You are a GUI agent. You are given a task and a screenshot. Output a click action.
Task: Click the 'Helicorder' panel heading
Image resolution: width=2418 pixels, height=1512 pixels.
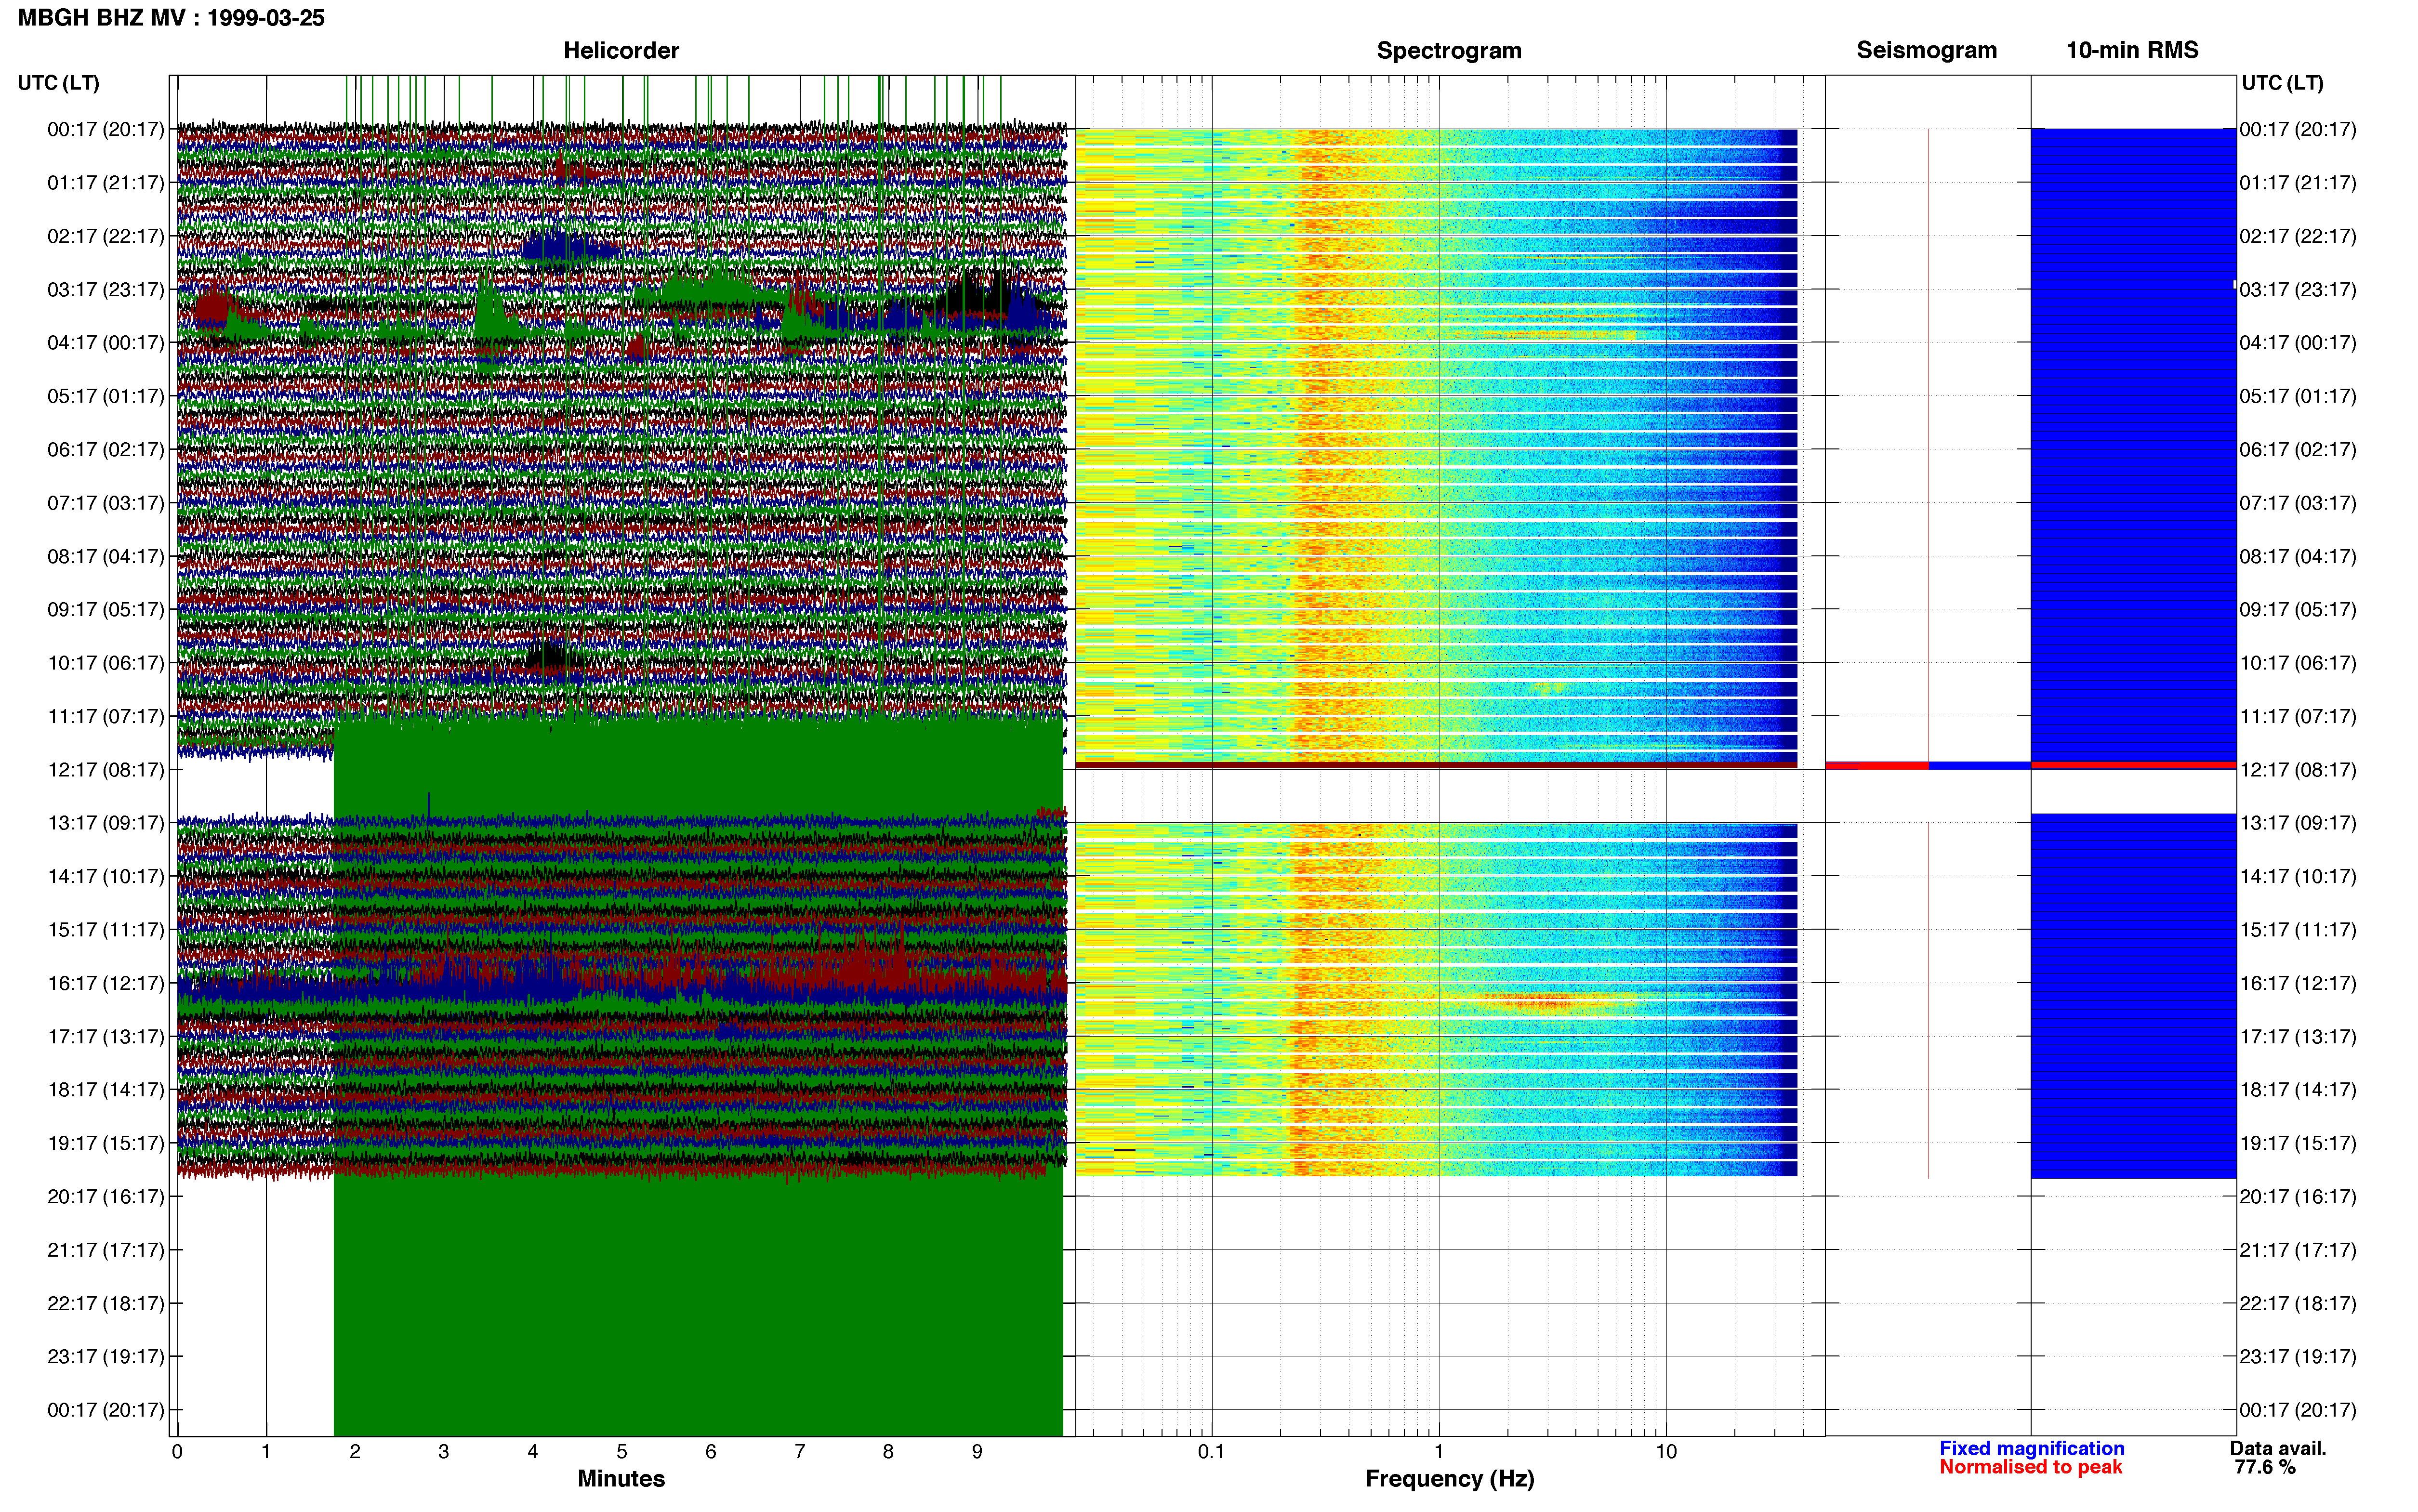[x=621, y=50]
